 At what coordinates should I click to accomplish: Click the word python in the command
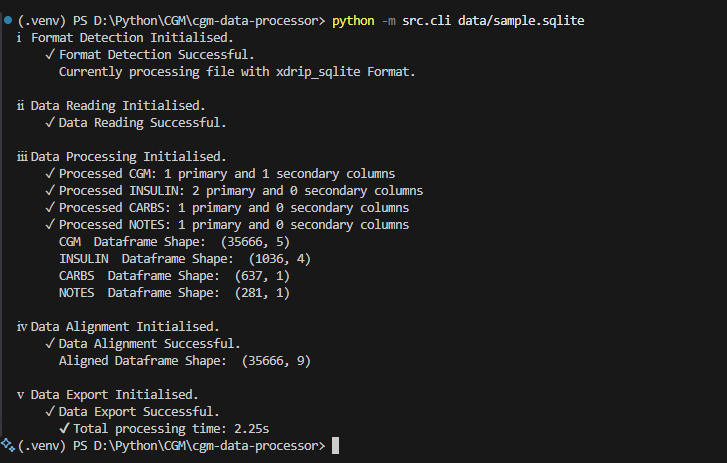coord(355,21)
